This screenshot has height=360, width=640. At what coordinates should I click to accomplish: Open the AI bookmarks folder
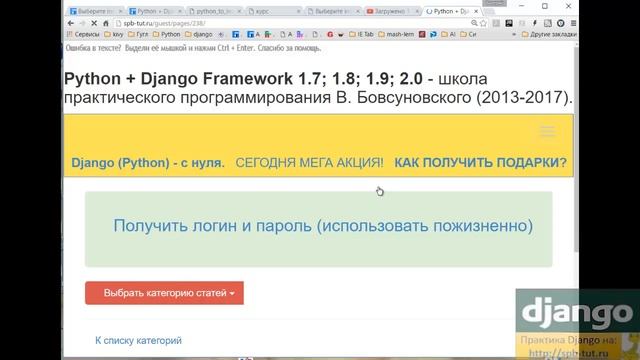(448, 34)
